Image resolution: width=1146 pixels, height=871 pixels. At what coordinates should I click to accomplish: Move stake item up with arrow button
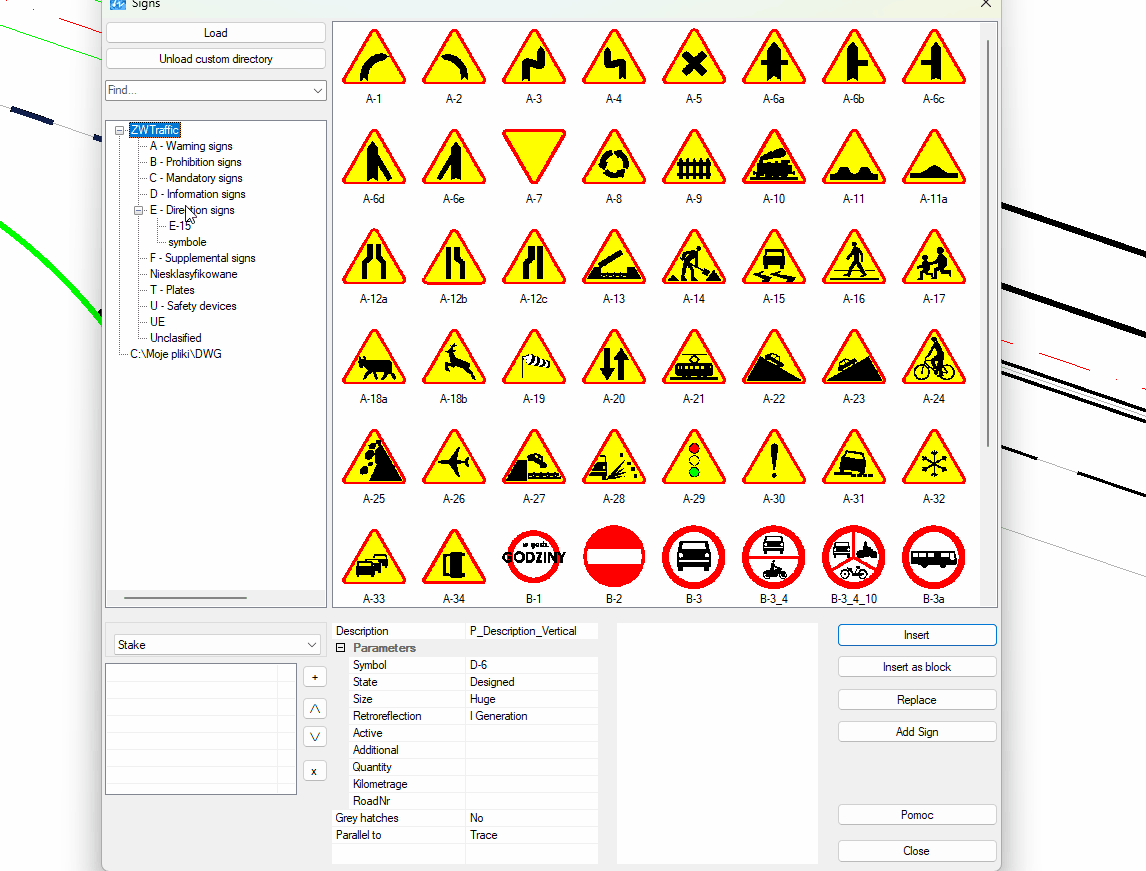(315, 709)
